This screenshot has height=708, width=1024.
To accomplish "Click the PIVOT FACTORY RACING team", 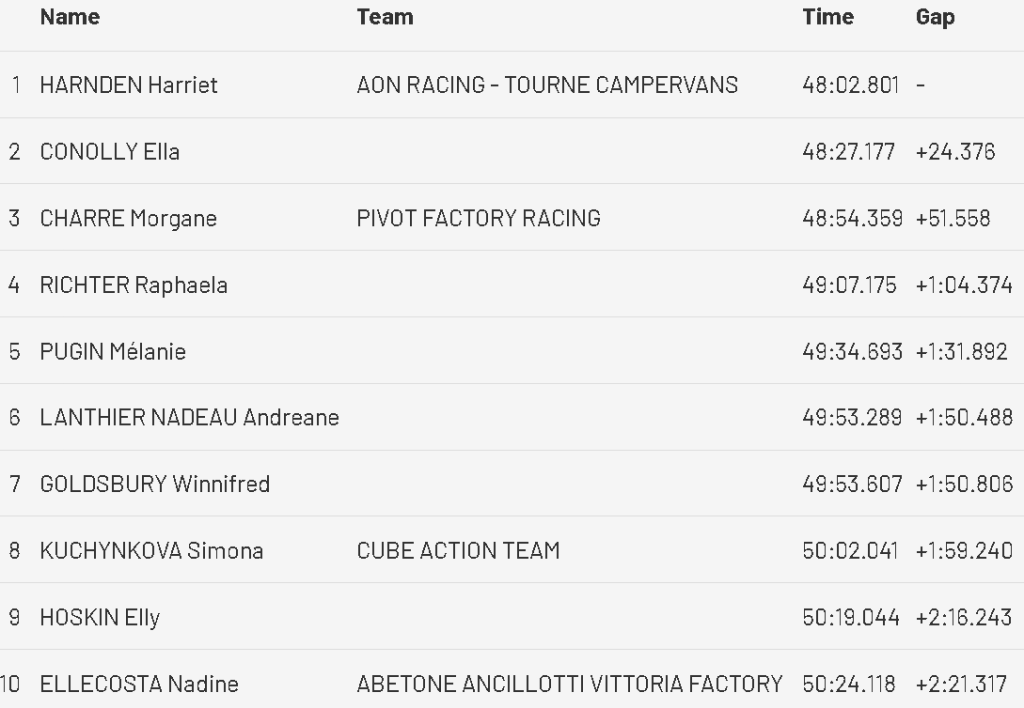I will click(x=478, y=218).
